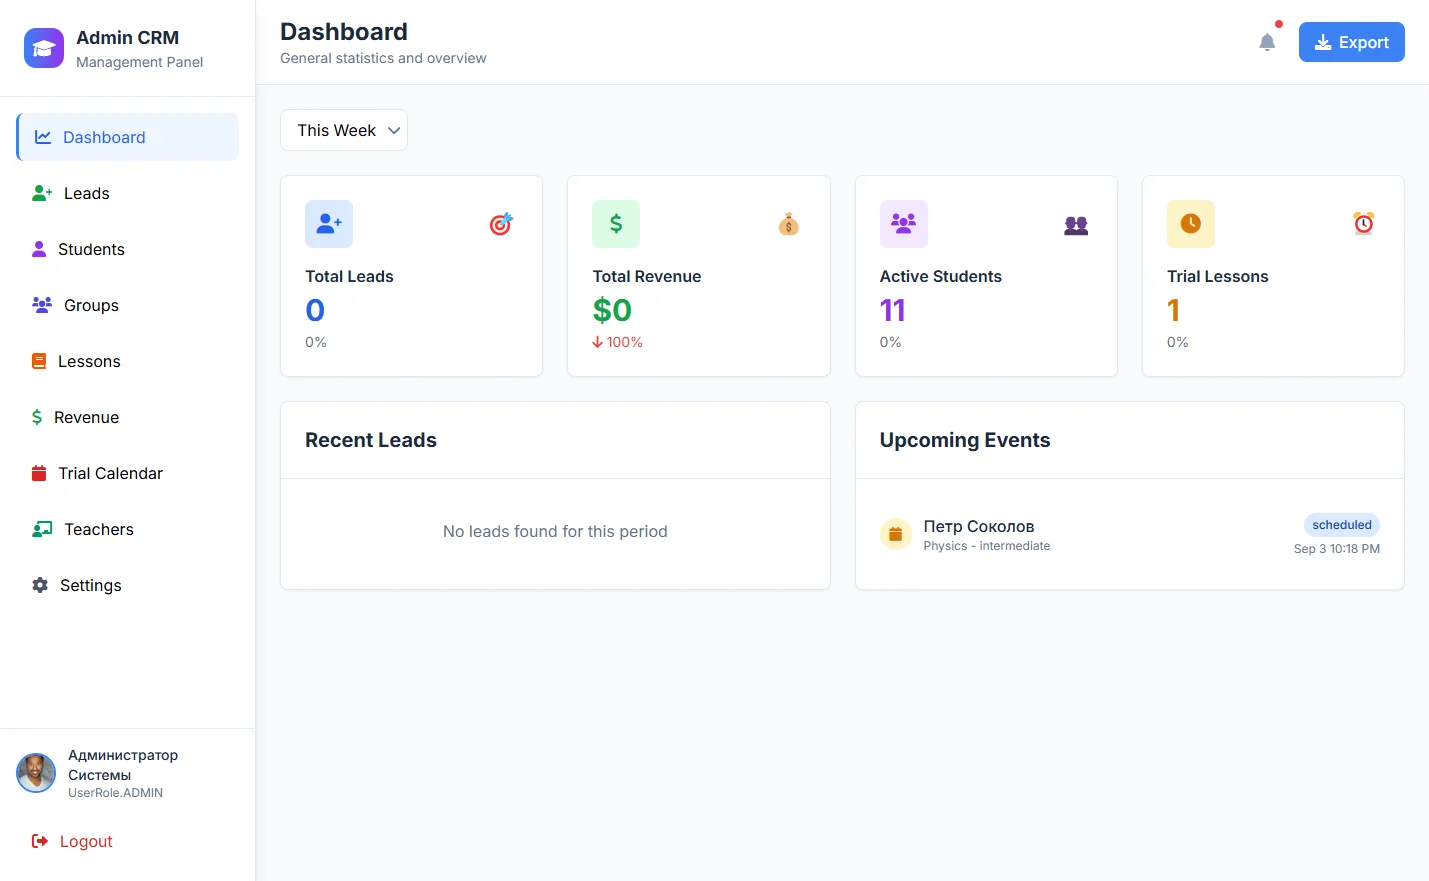The width and height of the screenshot is (1429, 881).
Task: Click the yellow calendar icon beside Петр Соколов
Action: coord(896,534)
